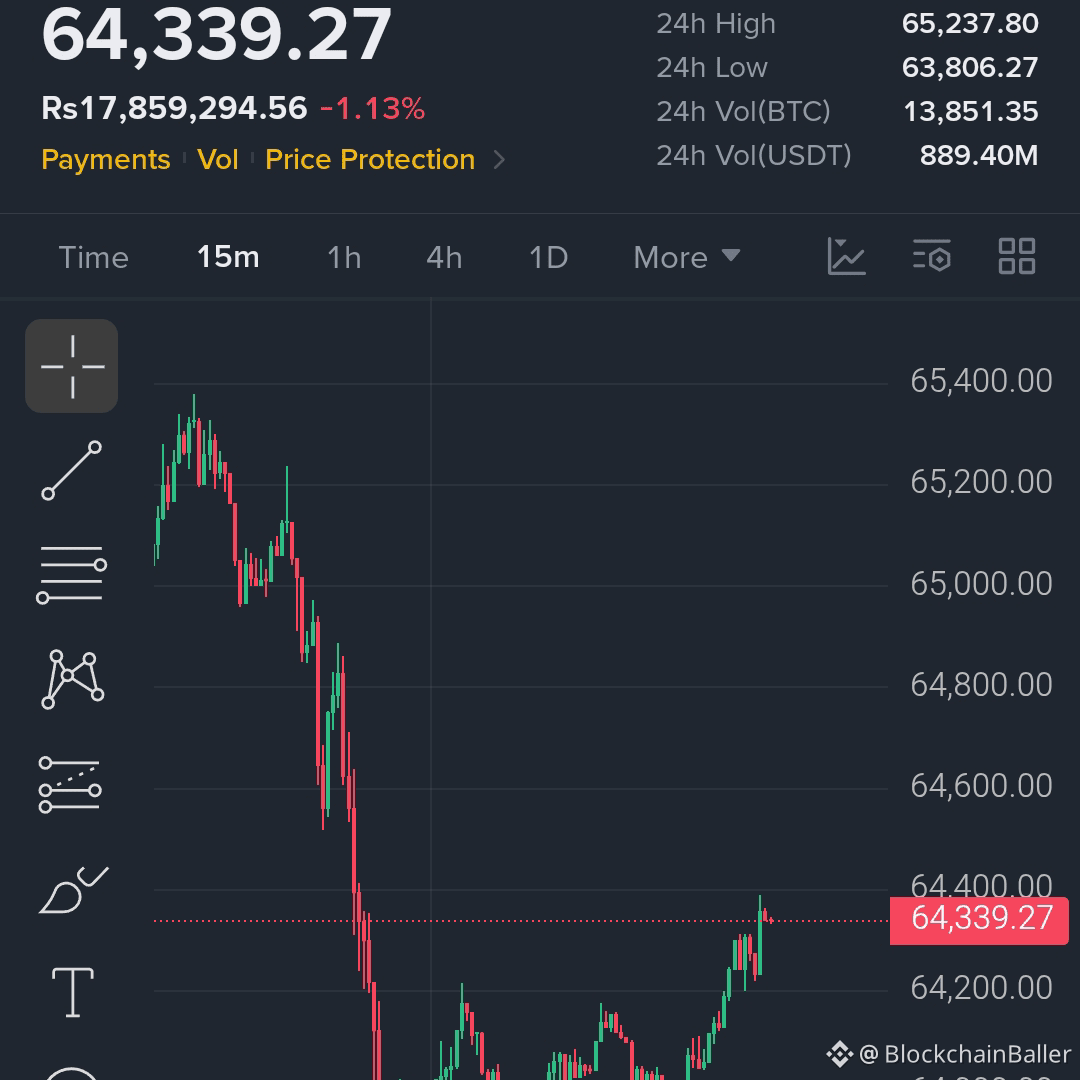The height and width of the screenshot is (1080, 1080).
Task: Open the Payments tag link
Action: pos(105,159)
